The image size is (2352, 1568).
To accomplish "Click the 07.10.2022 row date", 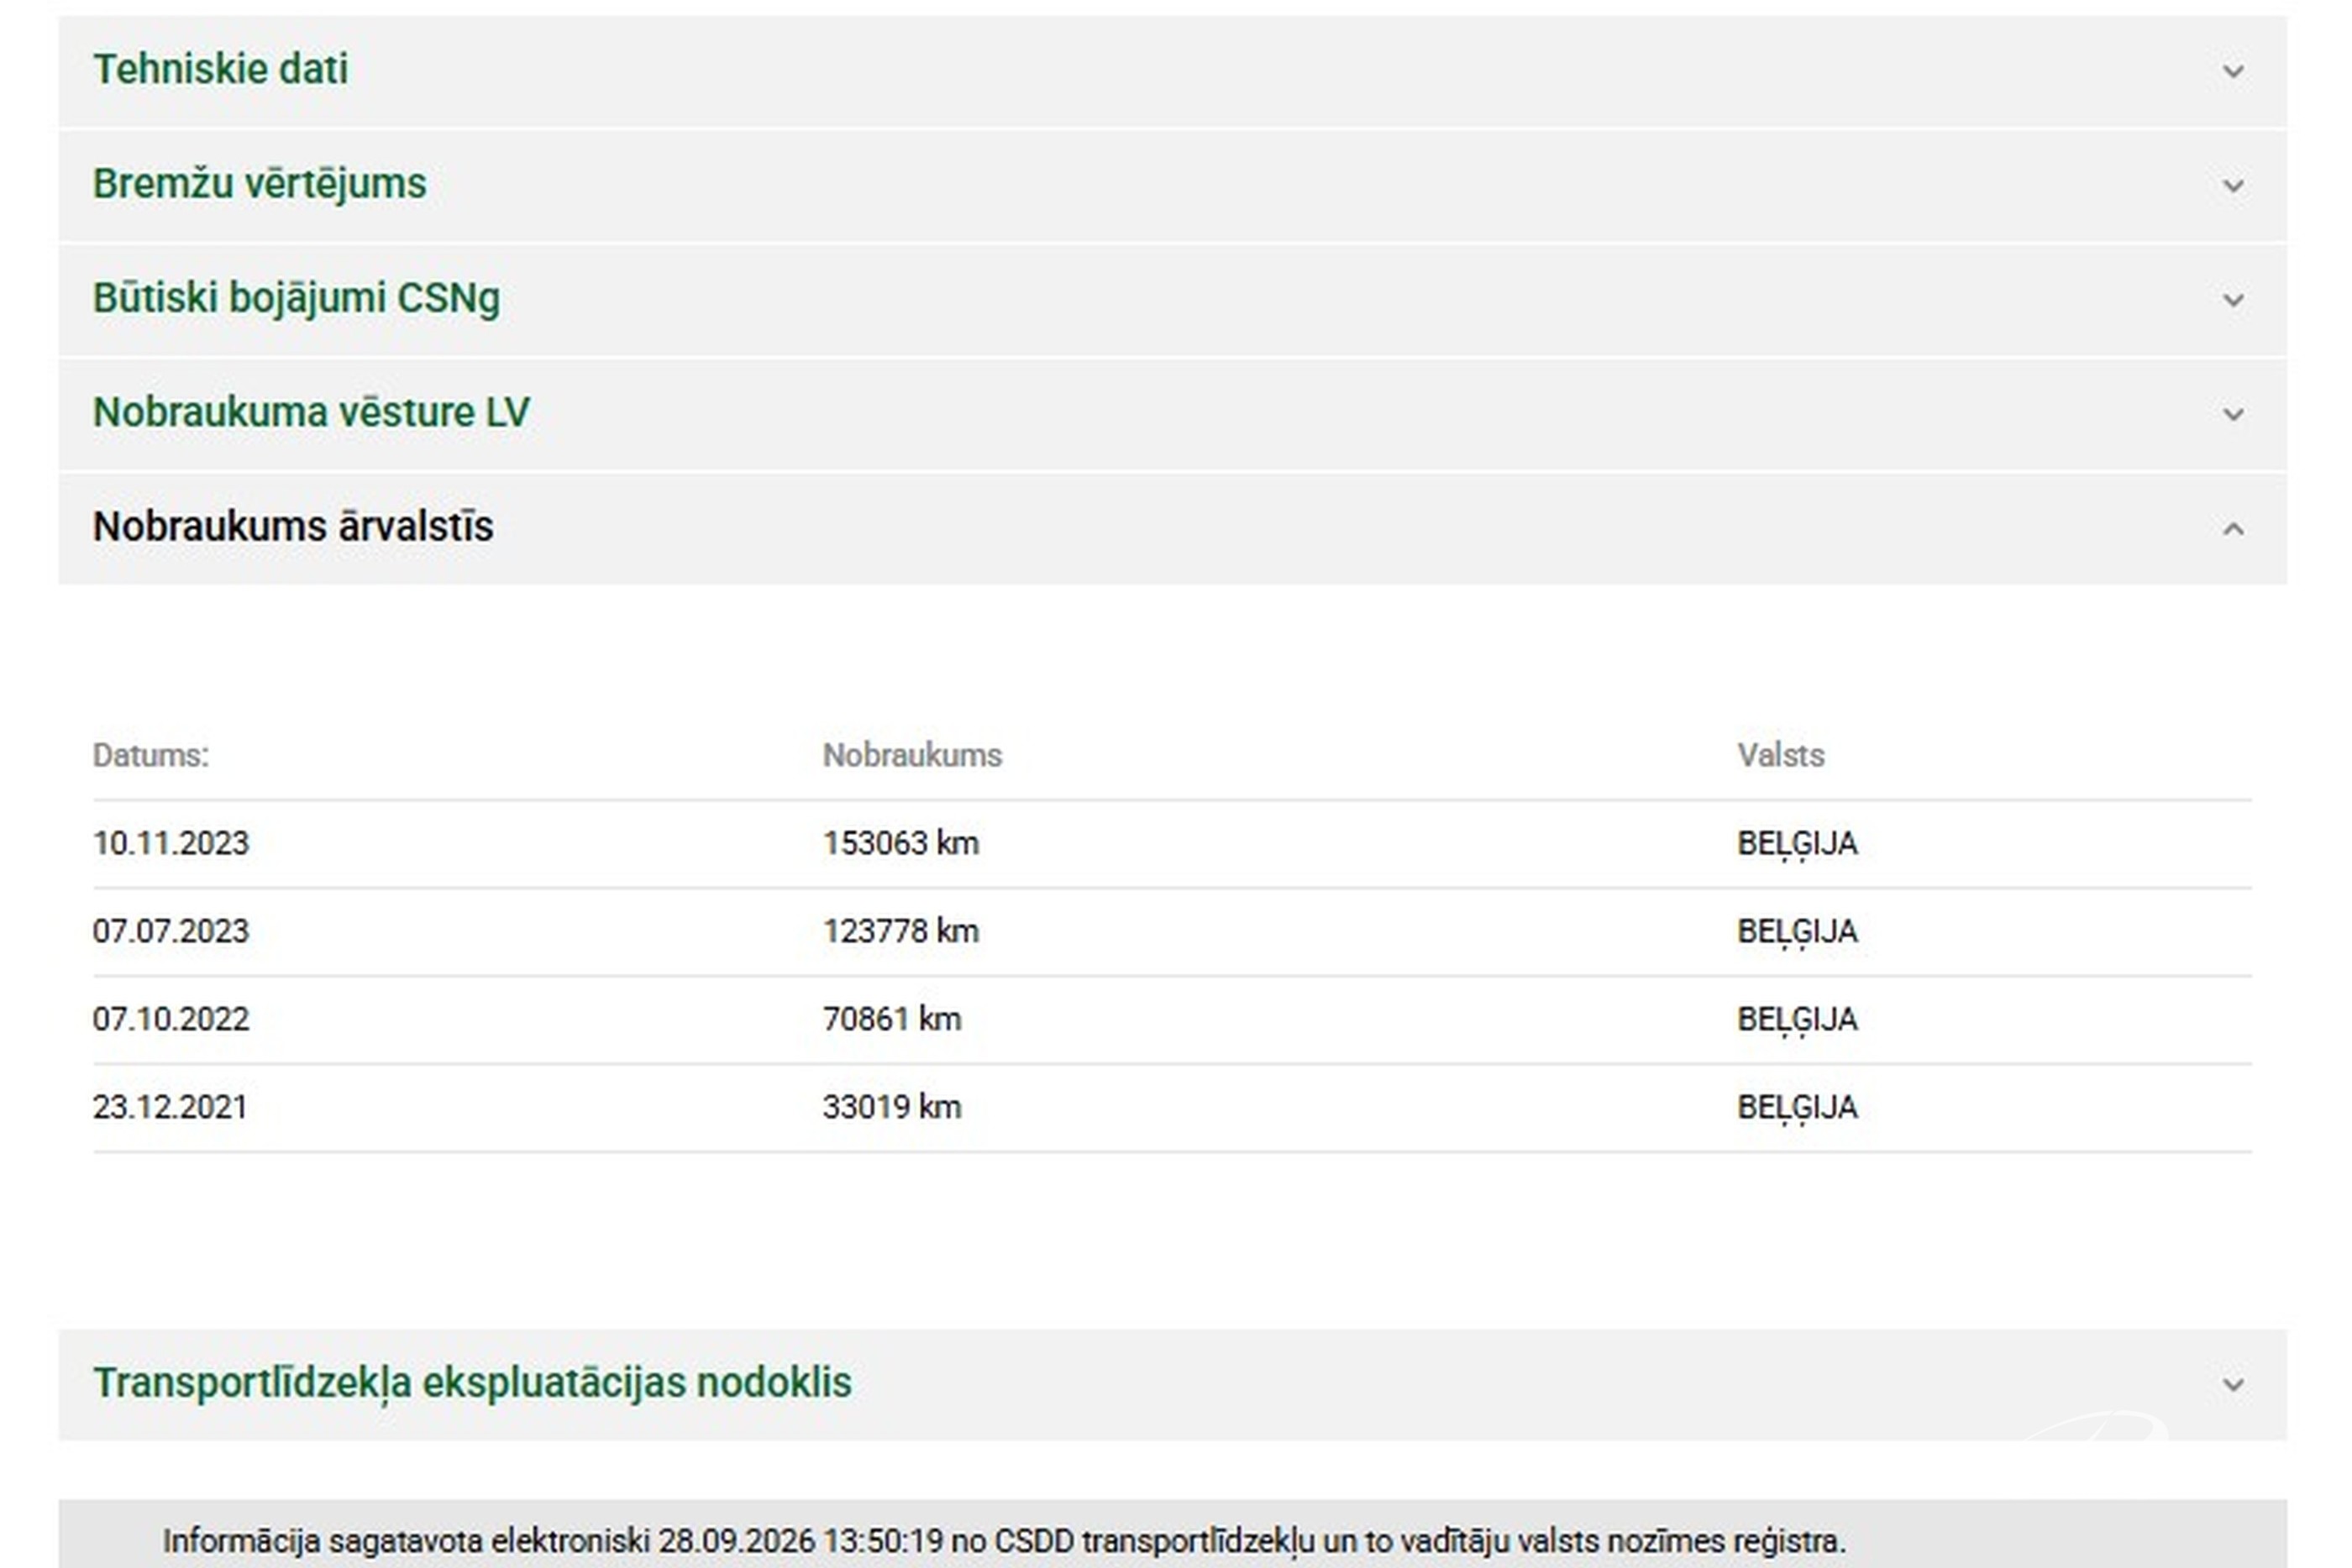I will [x=171, y=1019].
